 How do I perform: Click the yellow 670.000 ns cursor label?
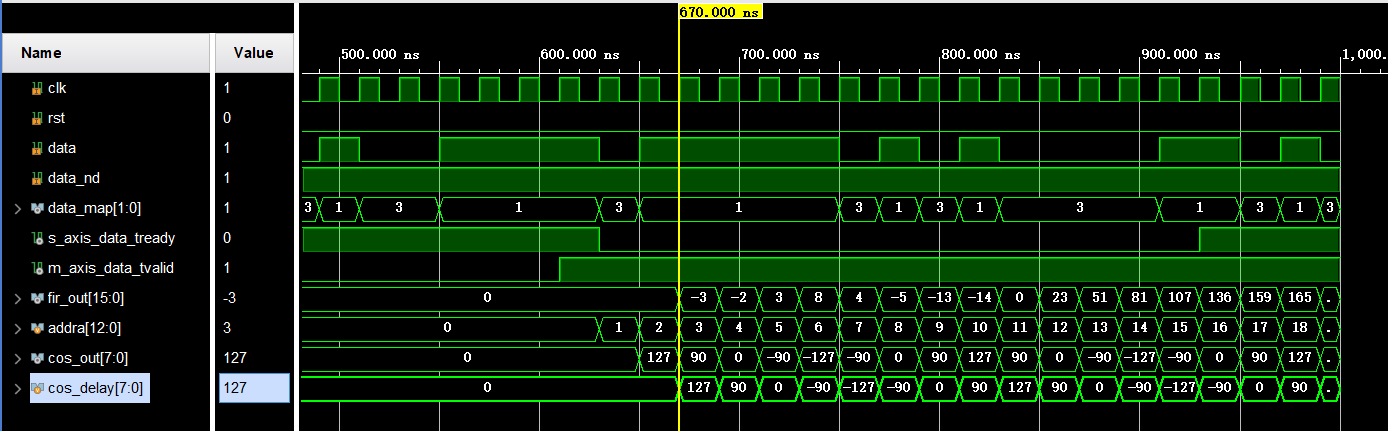click(x=720, y=12)
